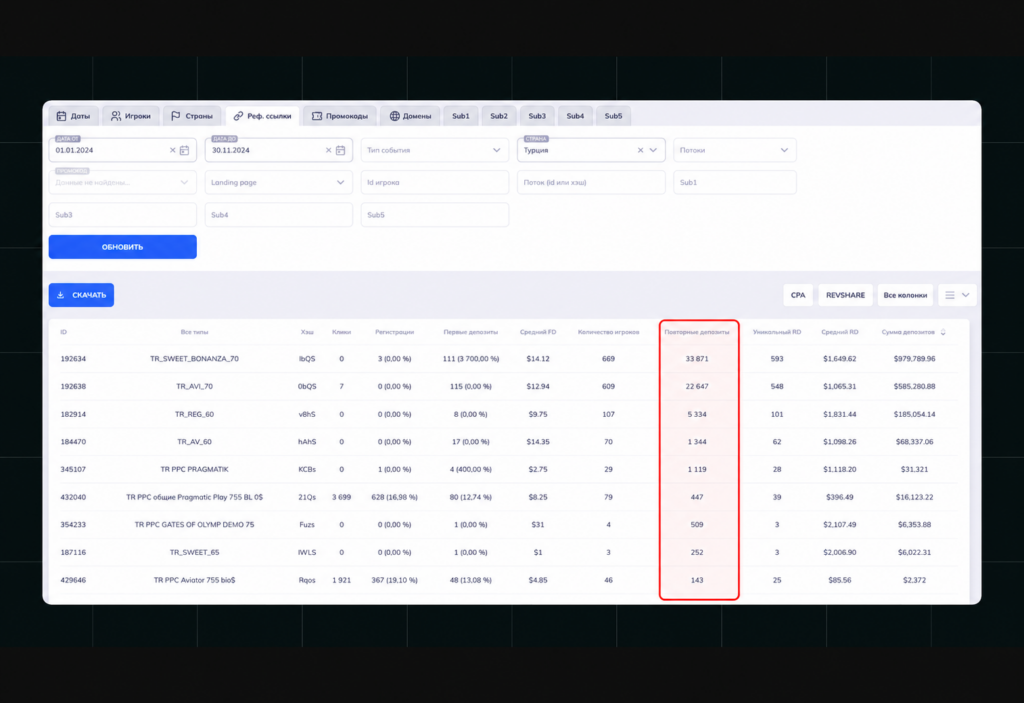
Task: Switch to the Игроки tab
Action: click(131, 116)
